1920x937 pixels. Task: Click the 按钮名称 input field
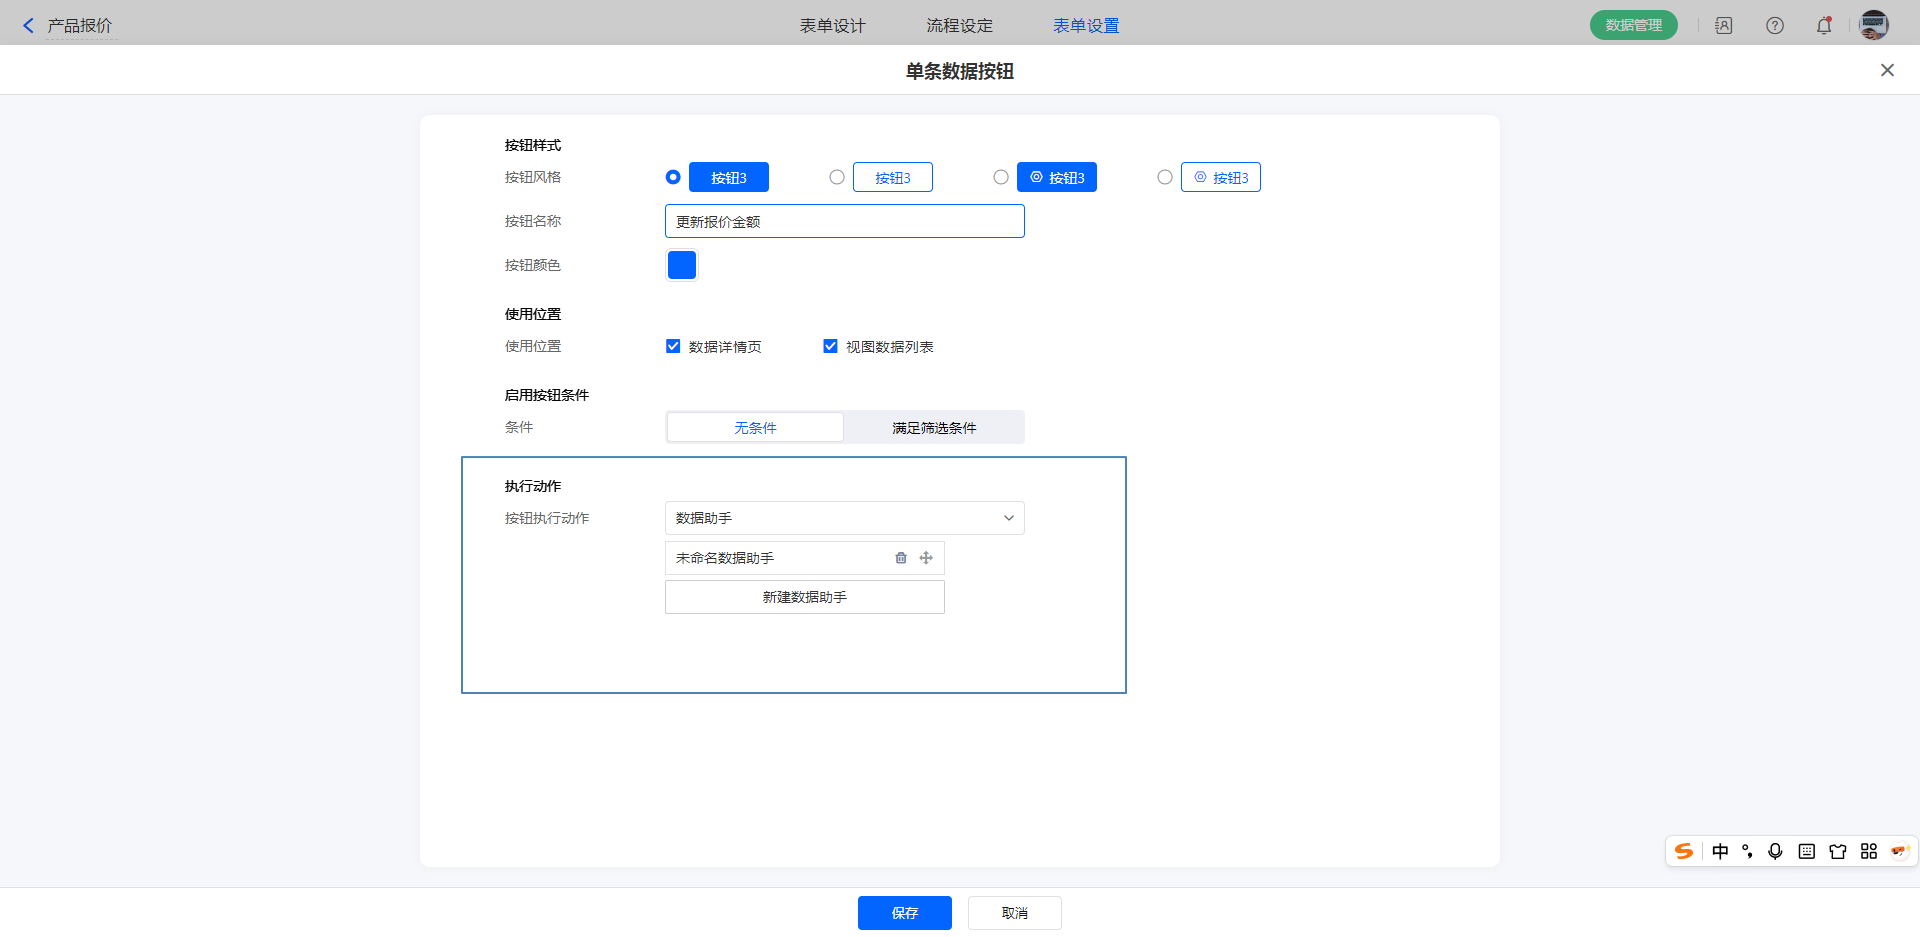844,221
